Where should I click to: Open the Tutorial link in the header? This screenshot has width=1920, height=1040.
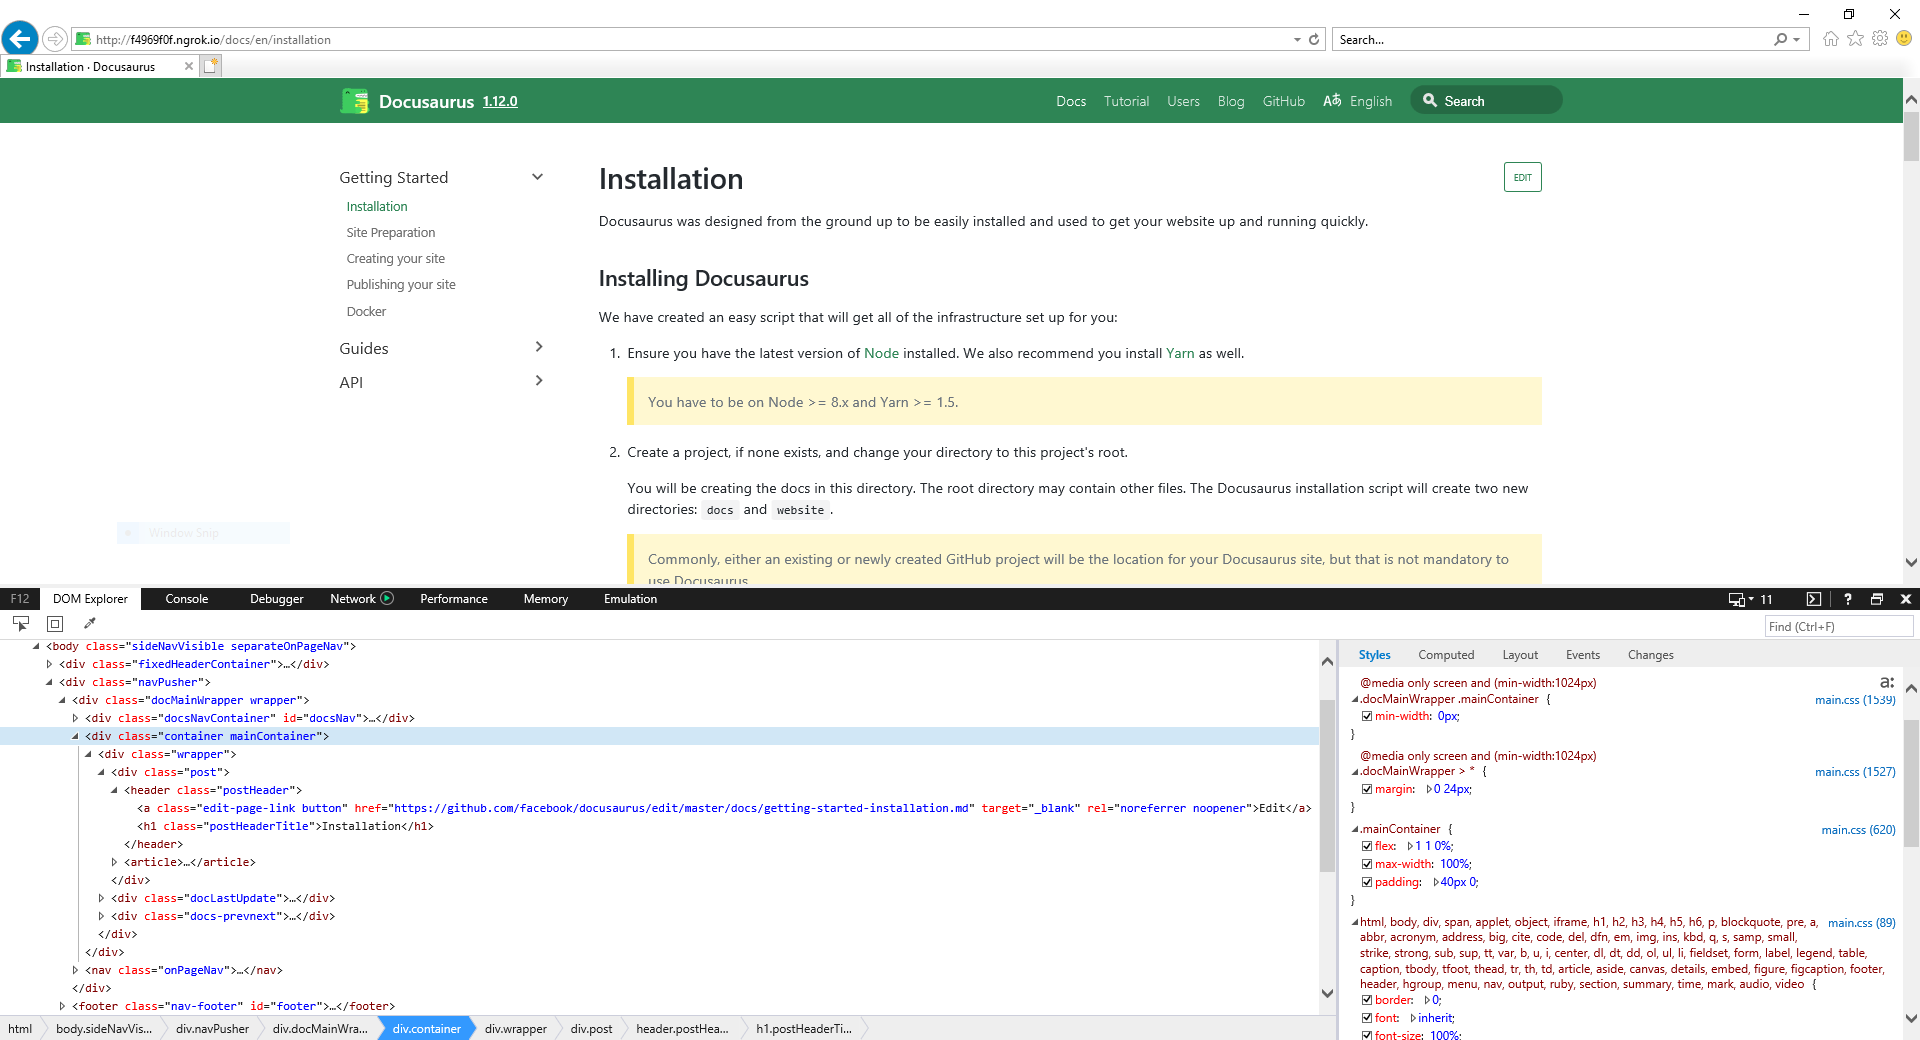pyautogui.click(x=1126, y=101)
